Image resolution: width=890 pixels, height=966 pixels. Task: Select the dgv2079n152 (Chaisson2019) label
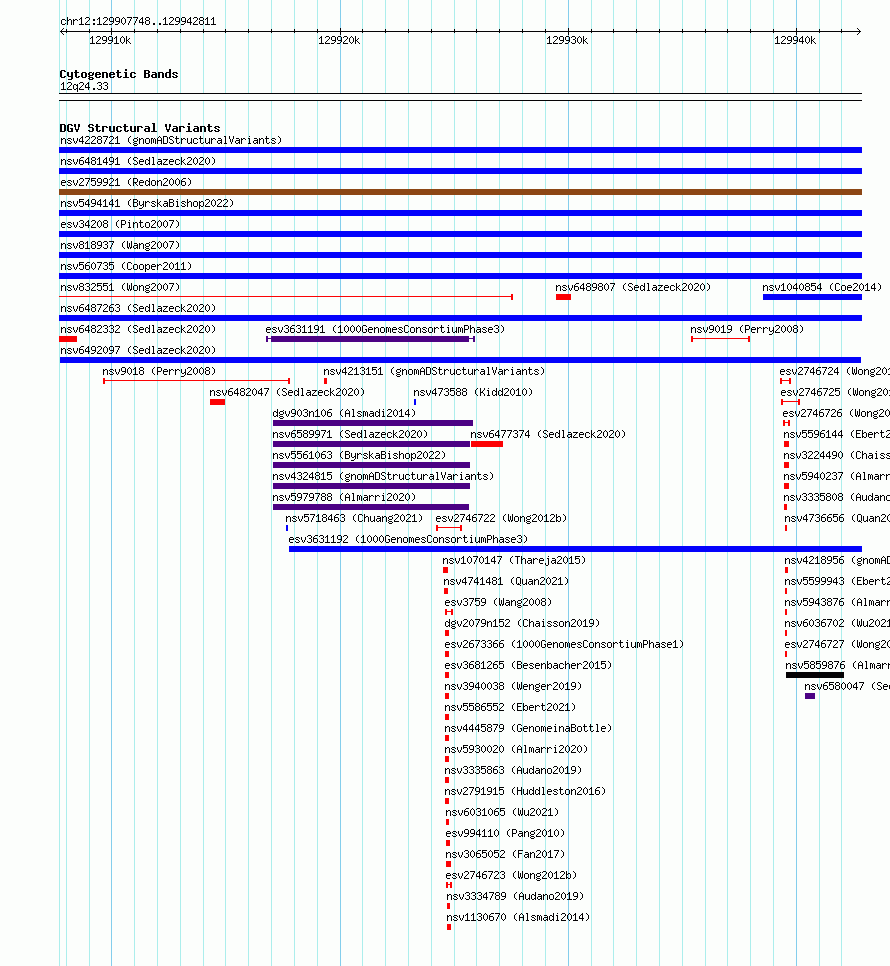click(522, 623)
